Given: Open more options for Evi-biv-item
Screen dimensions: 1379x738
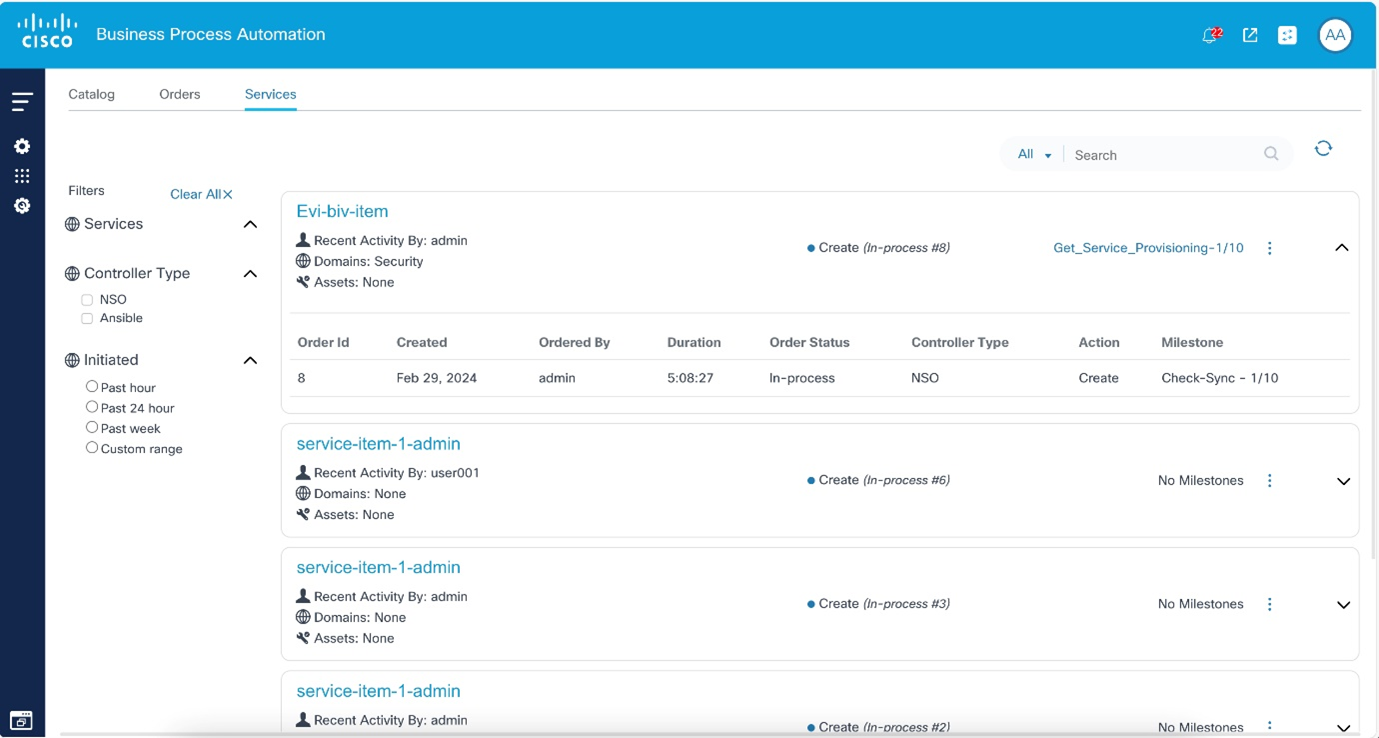Looking at the screenshot, I should (x=1270, y=248).
